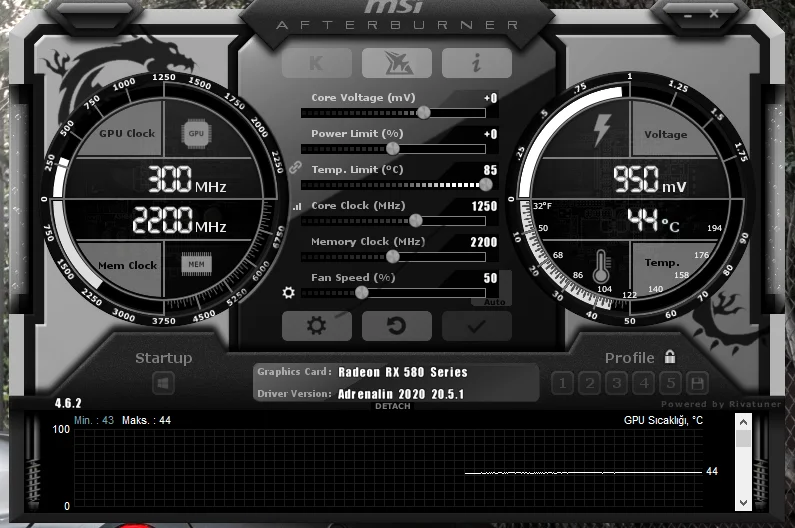The width and height of the screenshot is (795, 528).
Task: Click the lightning bolt voltage icon
Action: click(x=602, y=129)
